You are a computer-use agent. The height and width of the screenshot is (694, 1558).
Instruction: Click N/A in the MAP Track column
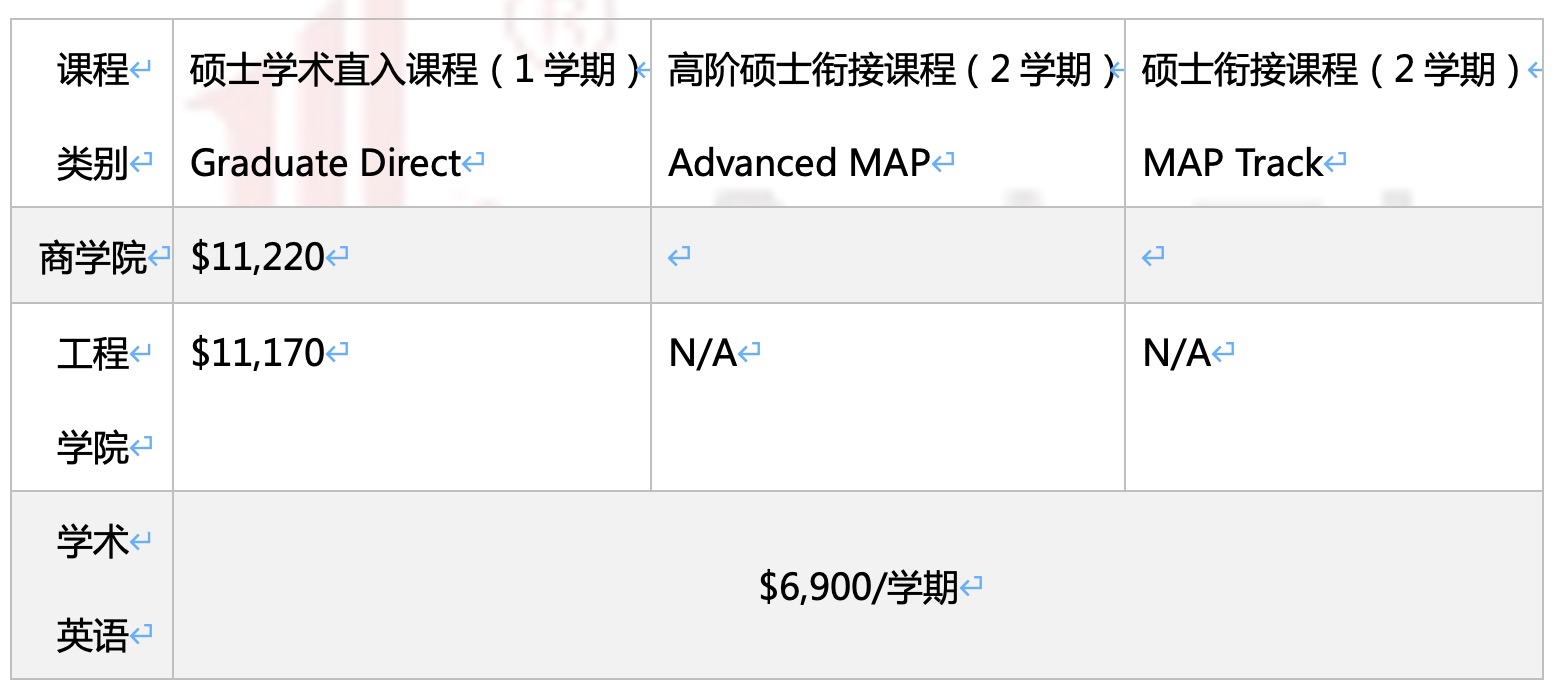(x=1176, y=353)
